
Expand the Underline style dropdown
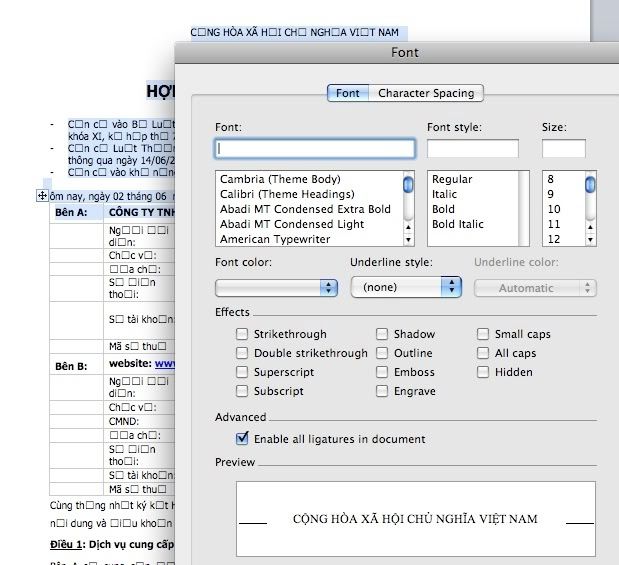point(405,287)
